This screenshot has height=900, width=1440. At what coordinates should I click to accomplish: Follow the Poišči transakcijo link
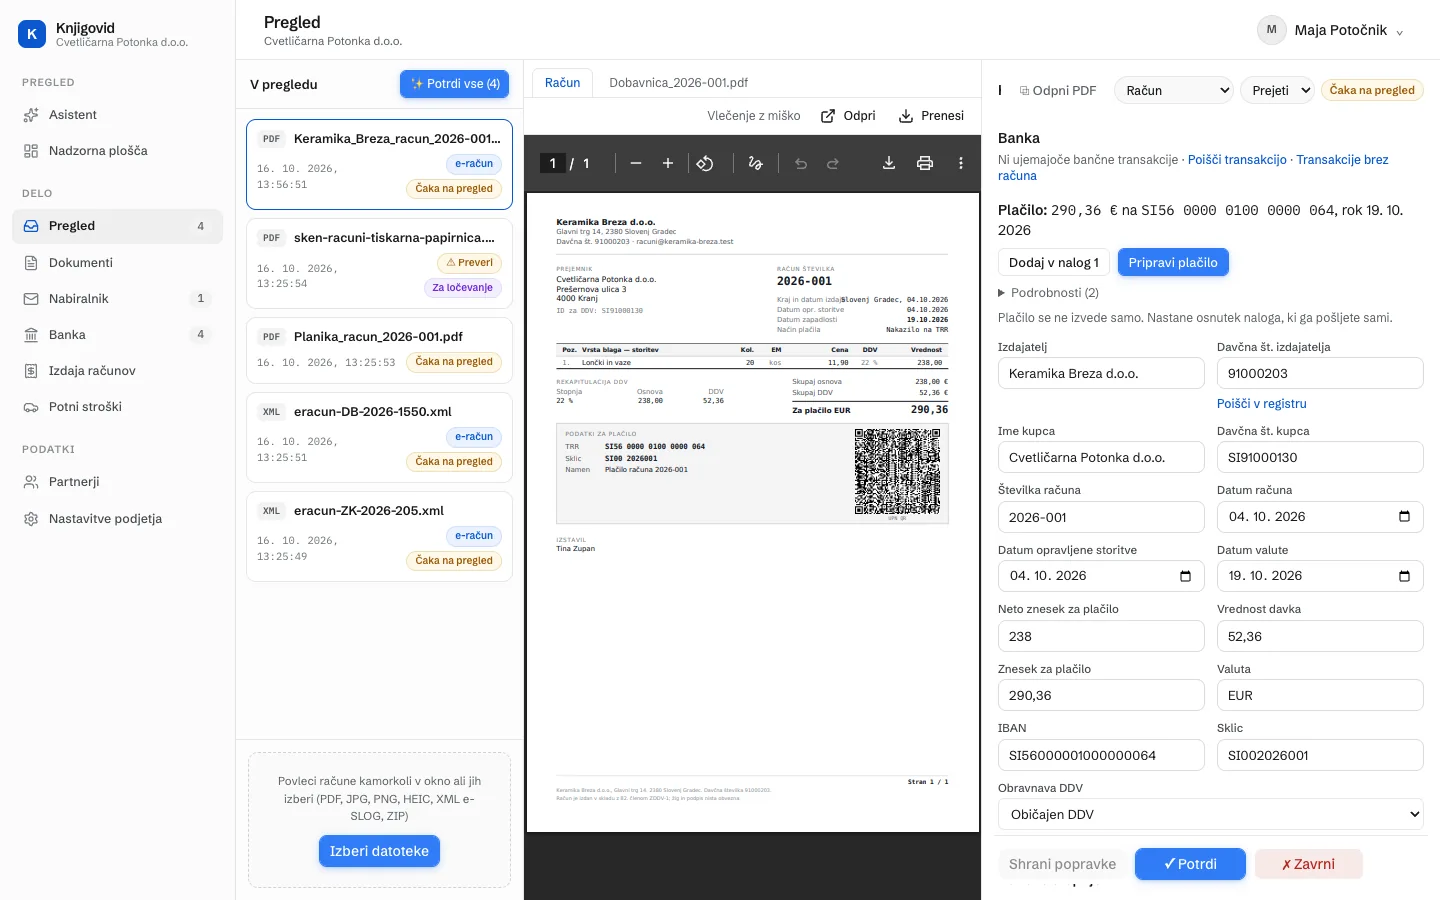point(1237,160)
